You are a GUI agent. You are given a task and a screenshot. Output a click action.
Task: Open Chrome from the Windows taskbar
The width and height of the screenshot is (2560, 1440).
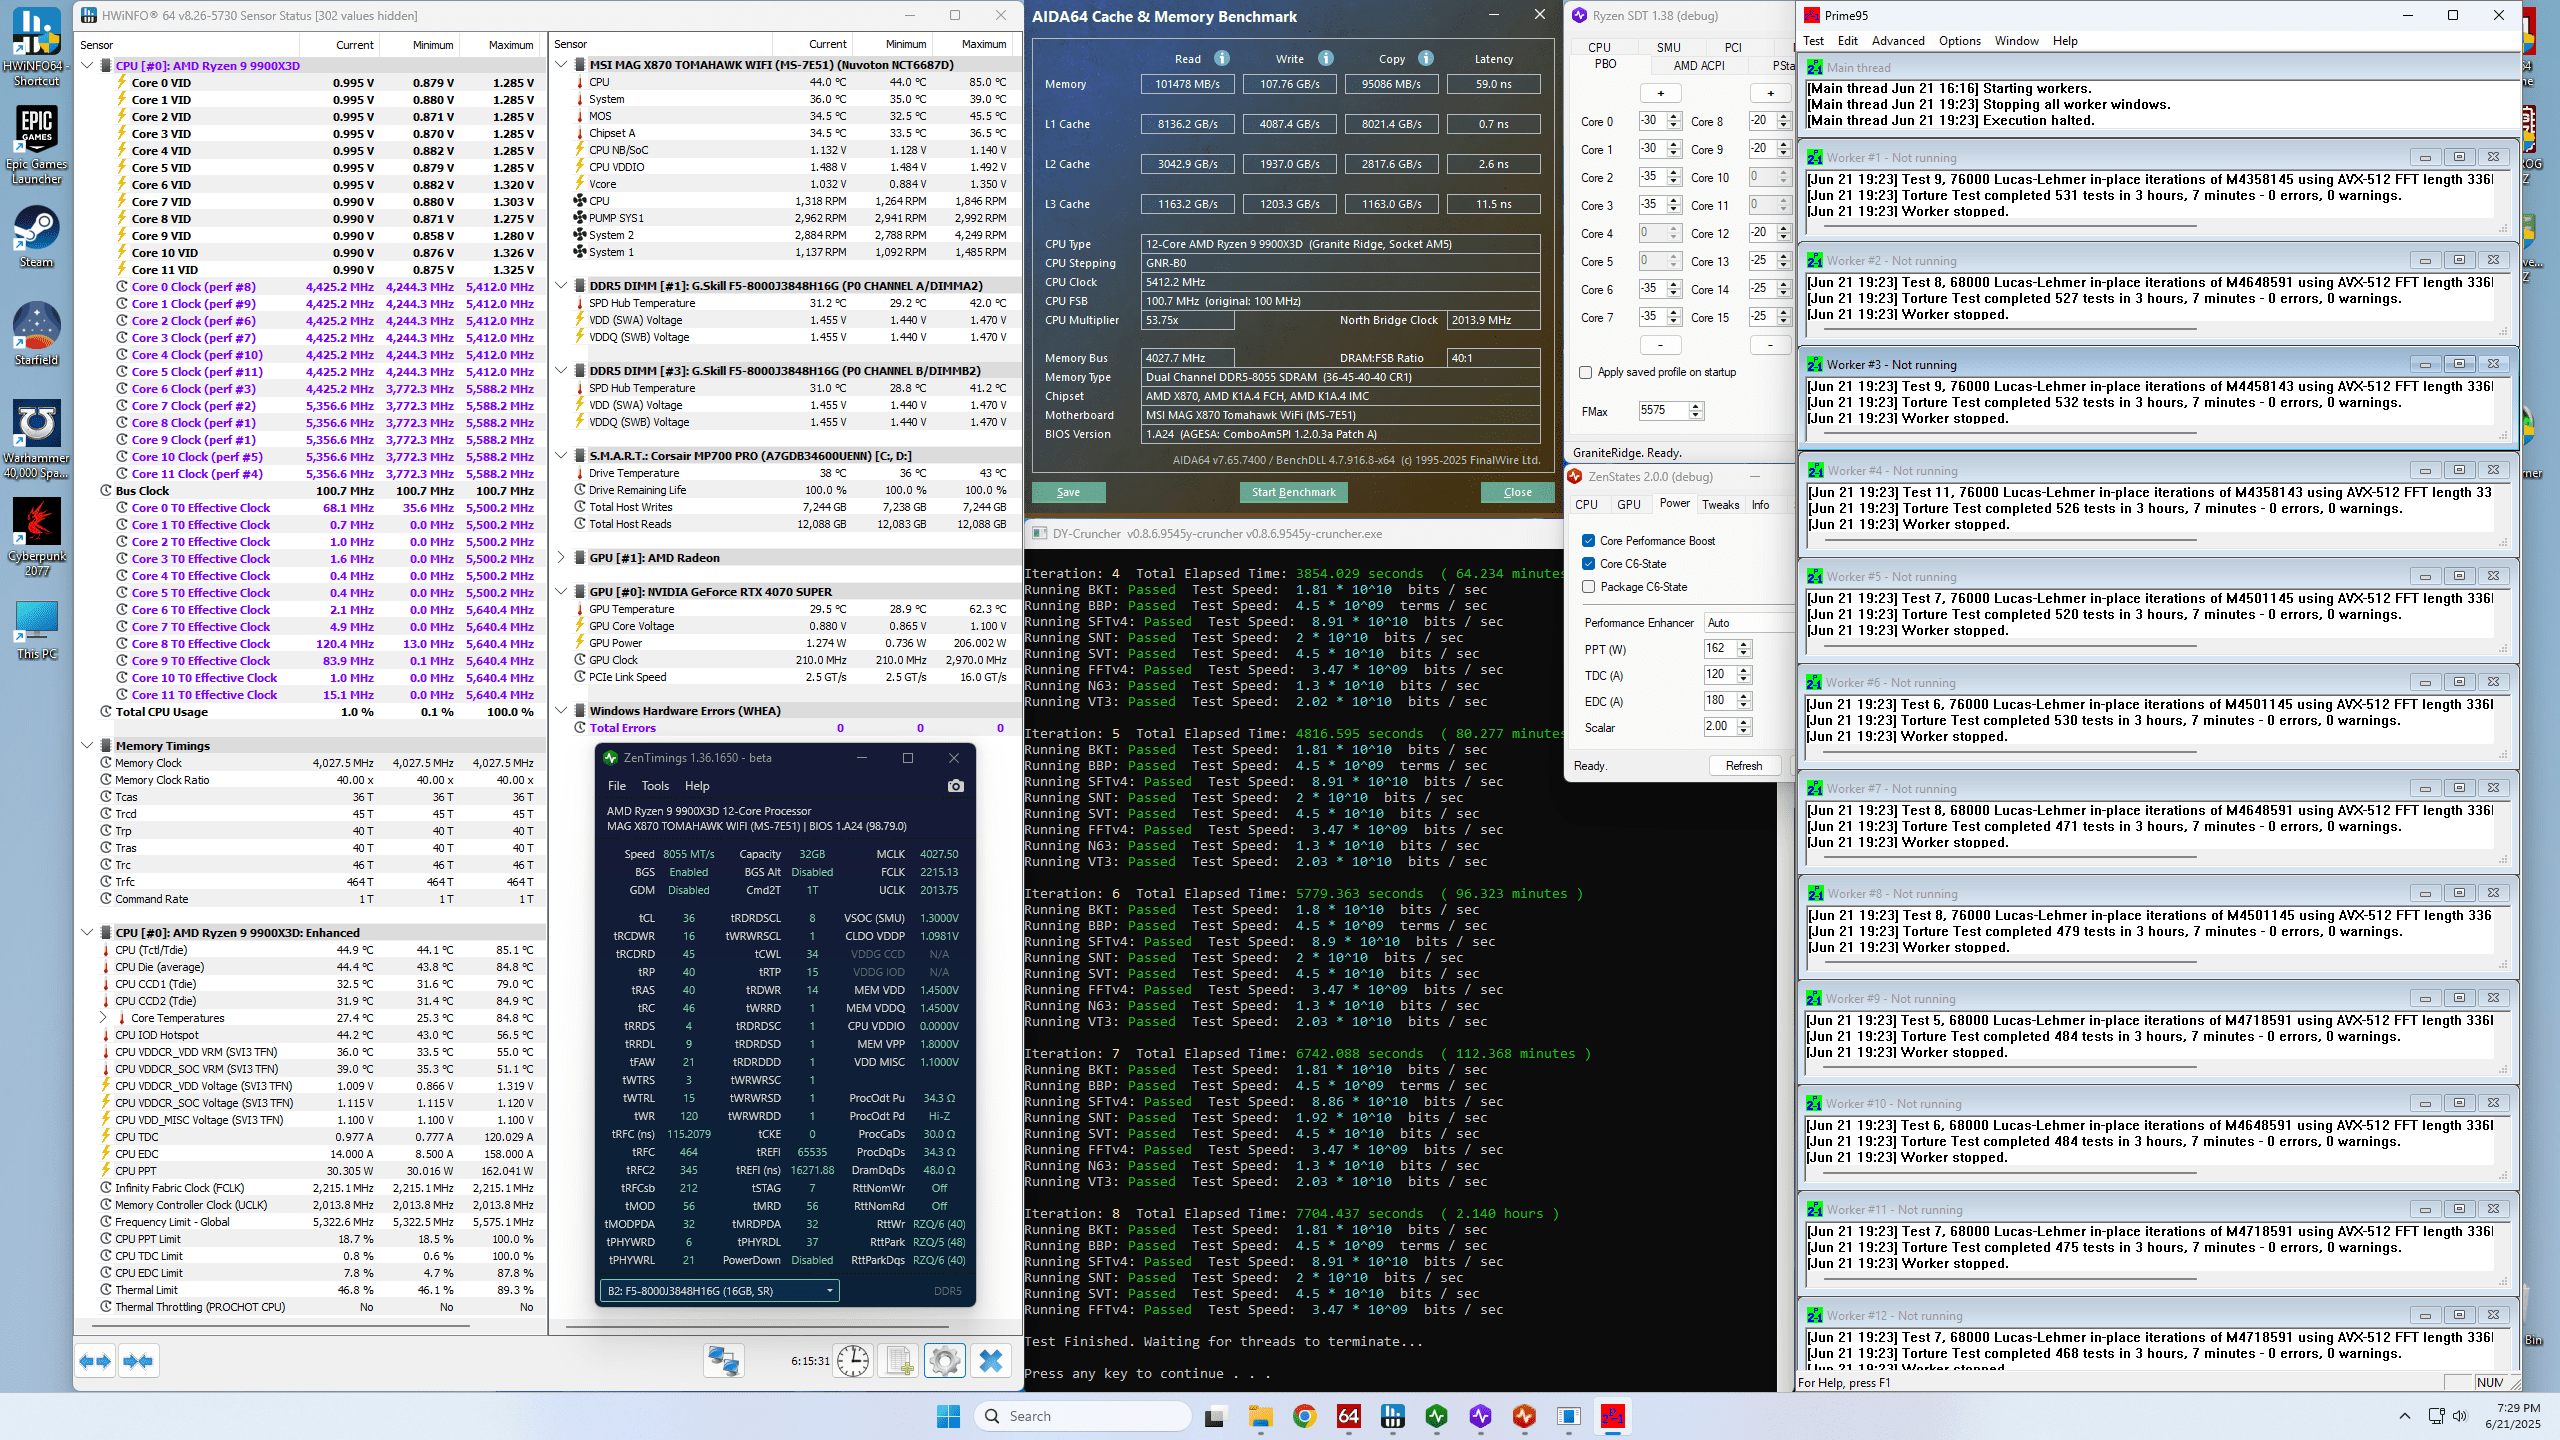coord(1304,1416)
